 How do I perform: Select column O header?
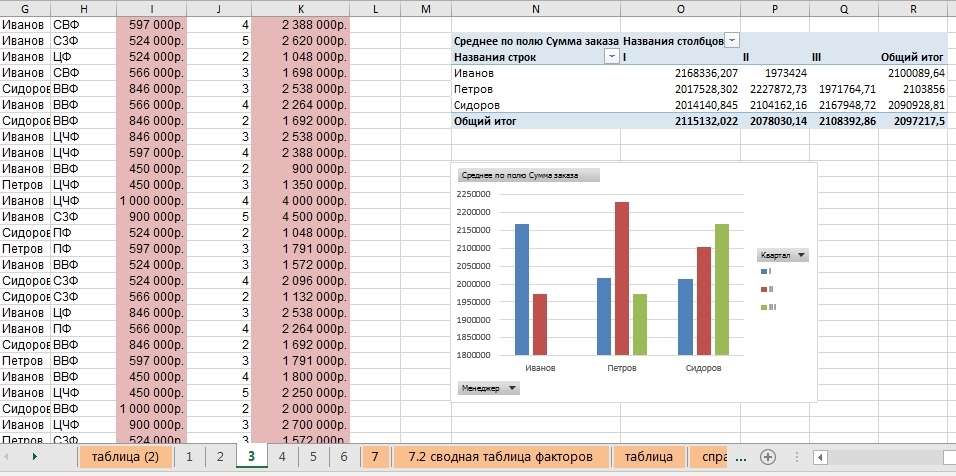680,9
